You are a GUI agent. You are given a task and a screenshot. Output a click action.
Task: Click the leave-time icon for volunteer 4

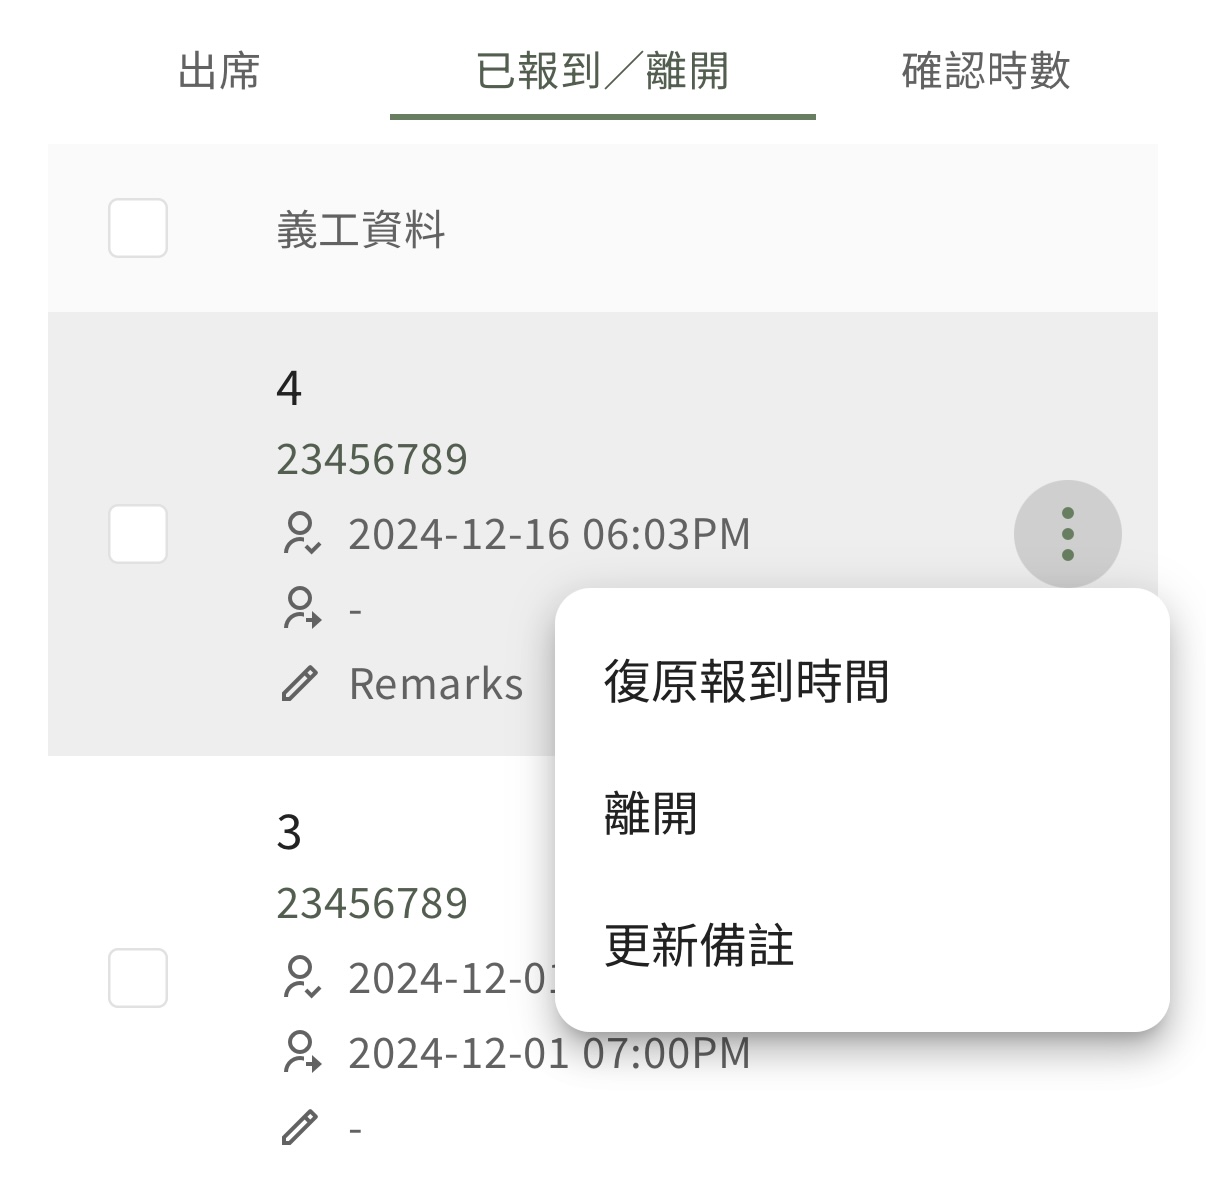pyautogui.click(x=301, y=608)
